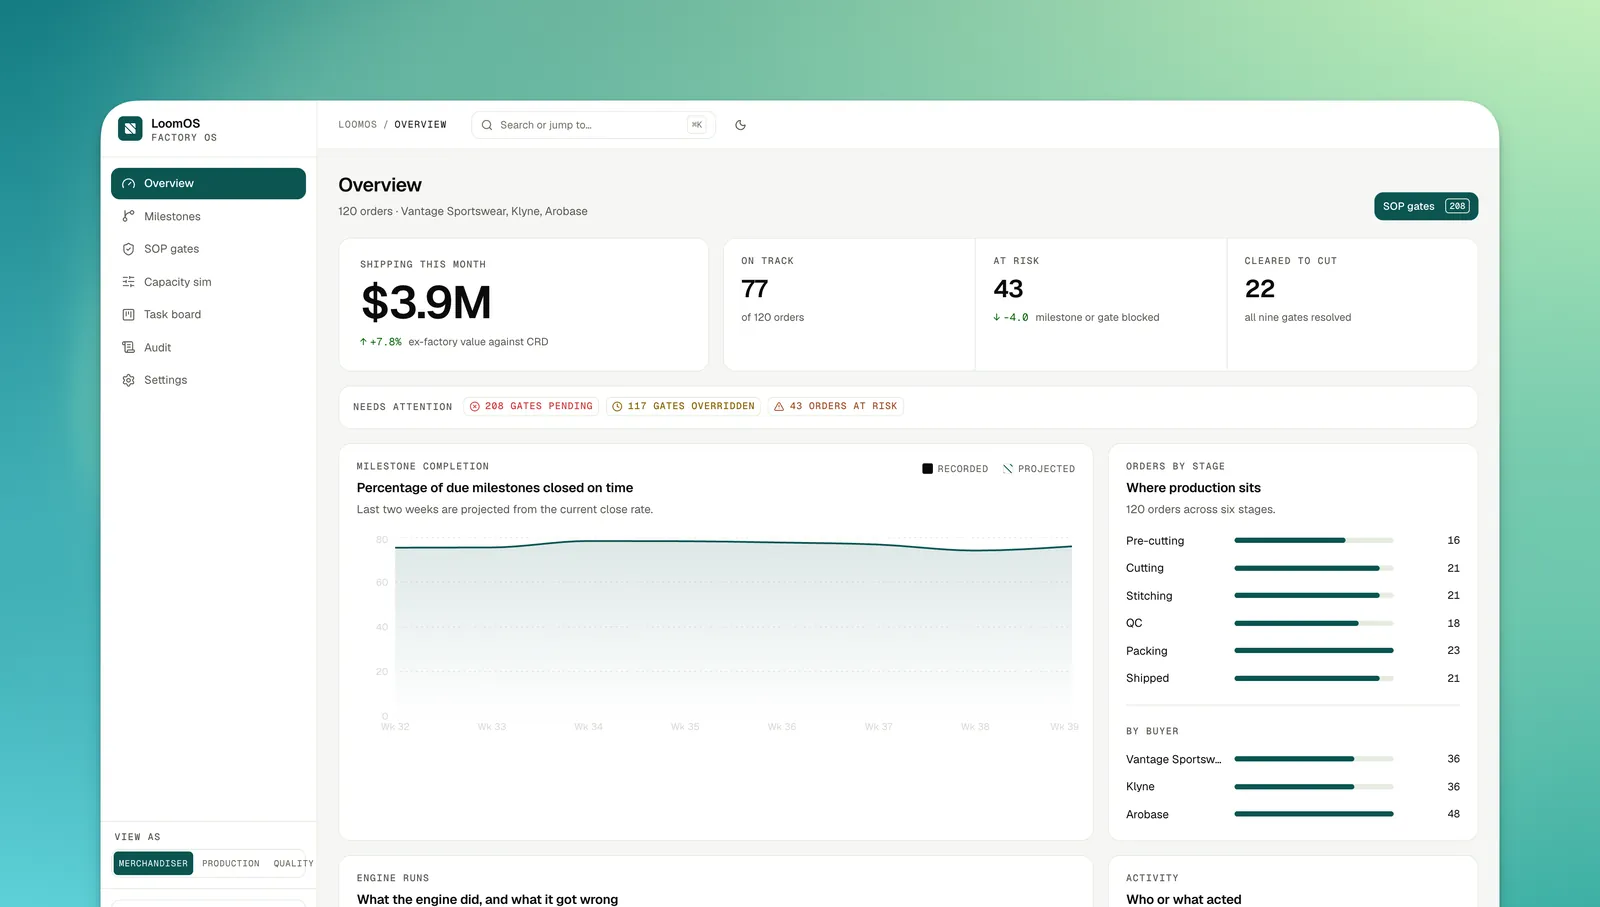Switch view to Quality

click(x=291, y=864)
